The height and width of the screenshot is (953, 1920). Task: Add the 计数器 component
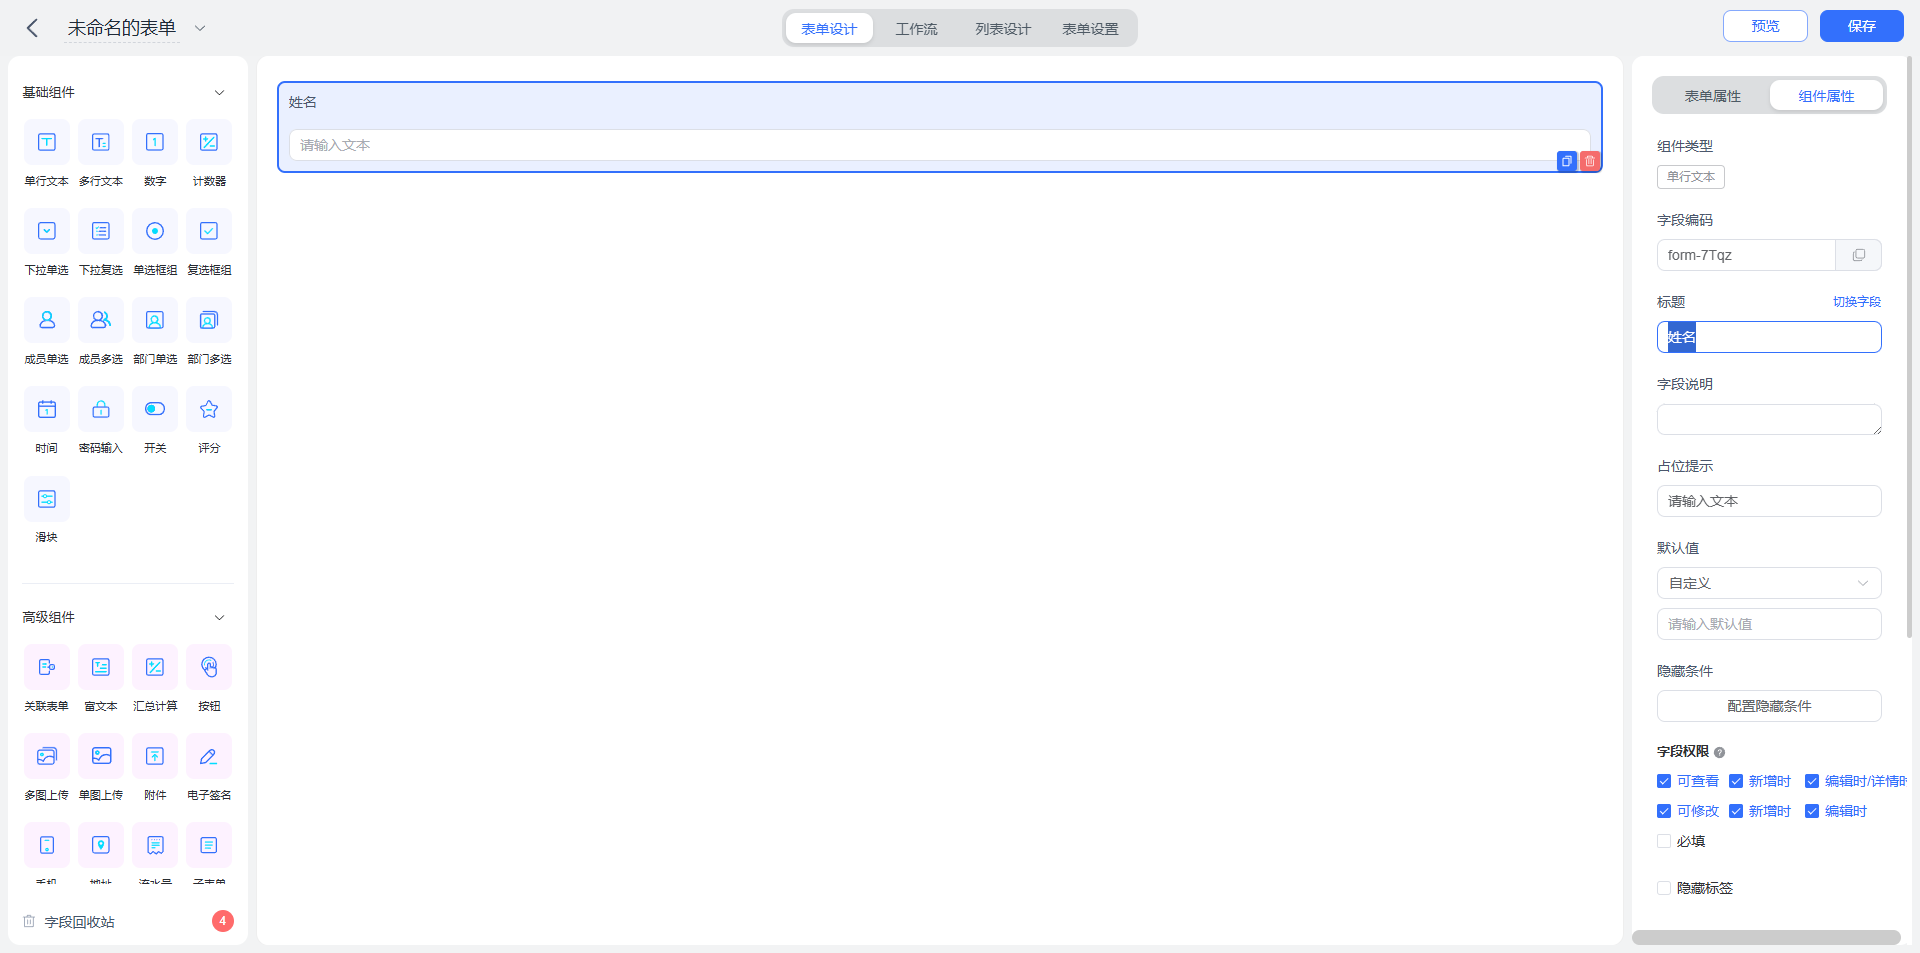click(209, 142)
